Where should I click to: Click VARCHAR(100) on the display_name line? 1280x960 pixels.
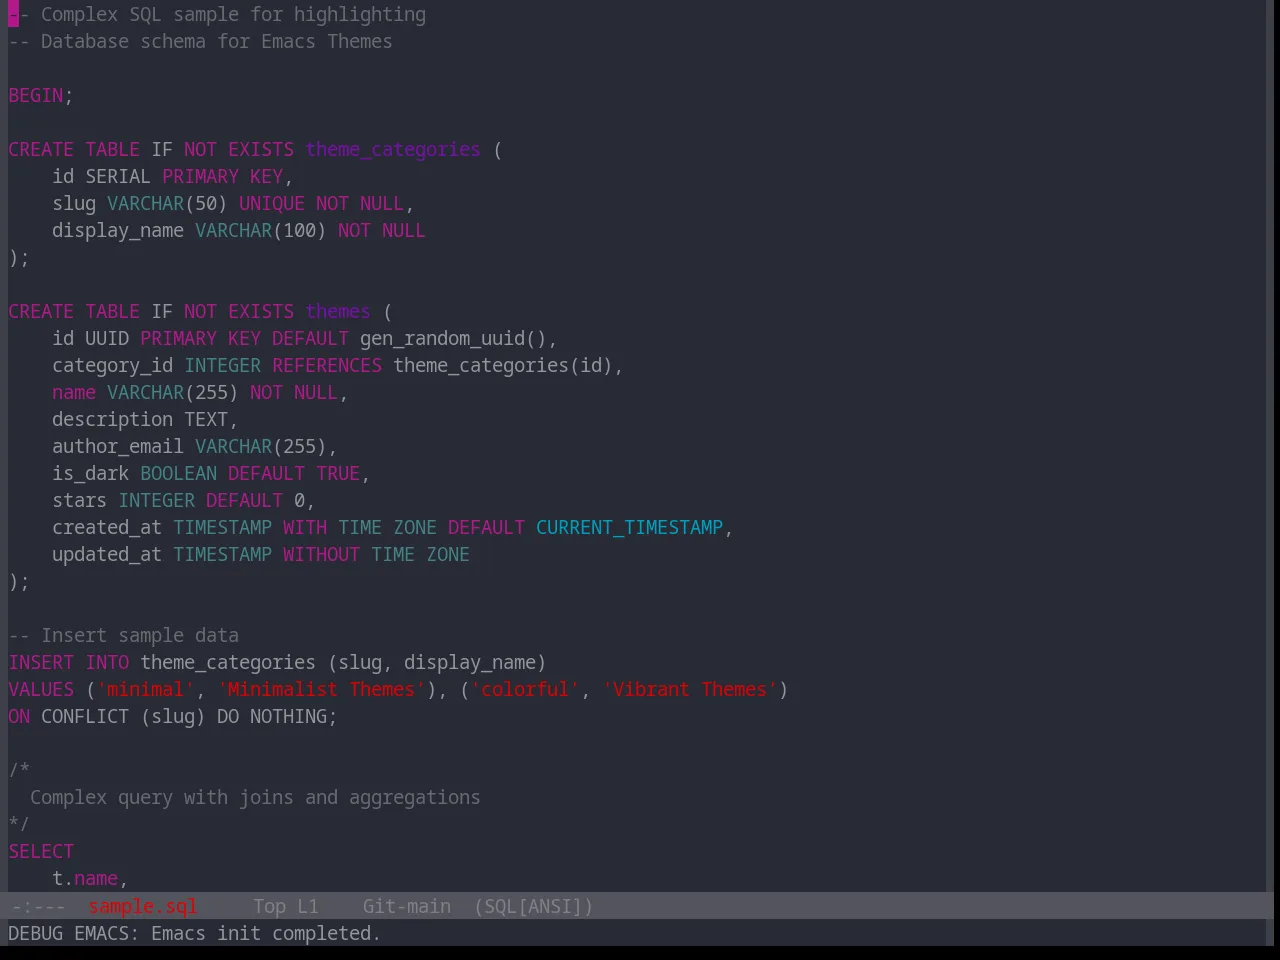pyautogui.click(x=261, y=230)
